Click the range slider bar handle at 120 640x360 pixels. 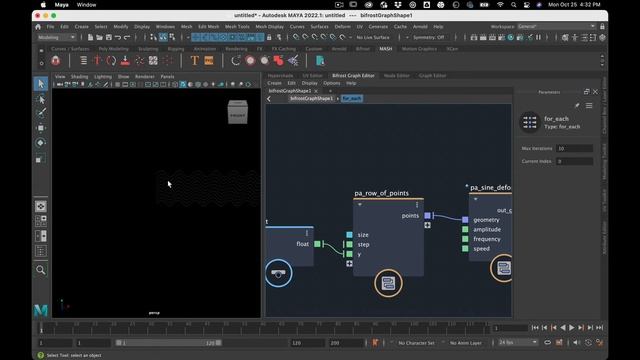click(218, 343)
